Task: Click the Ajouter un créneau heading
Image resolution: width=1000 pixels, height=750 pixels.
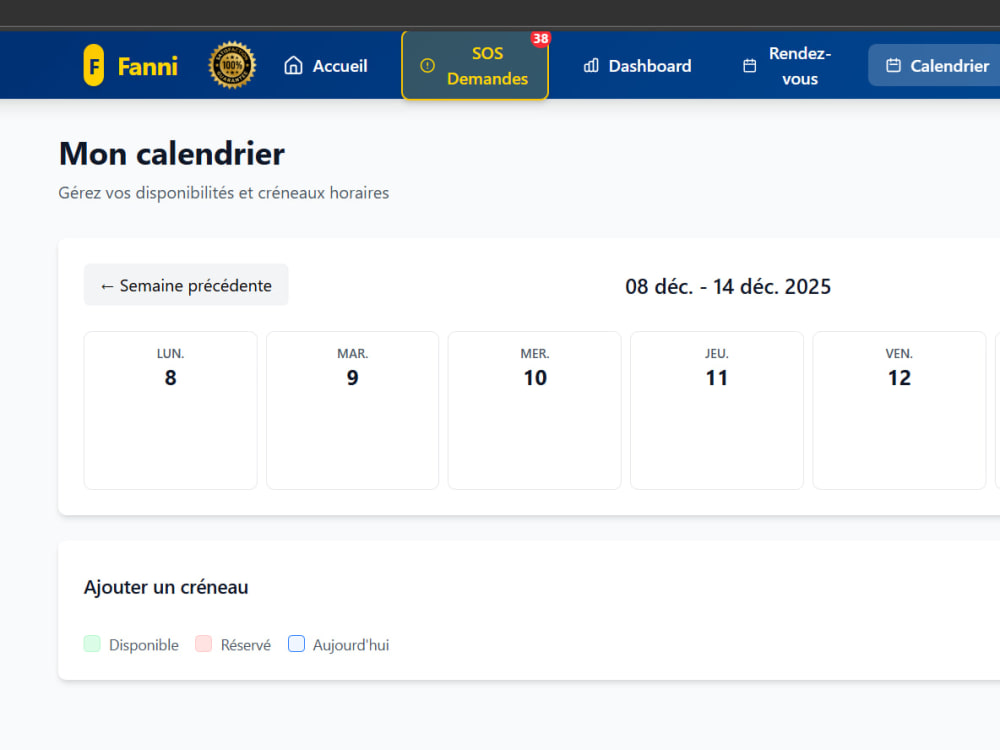Action: click(x=166, y=587)
